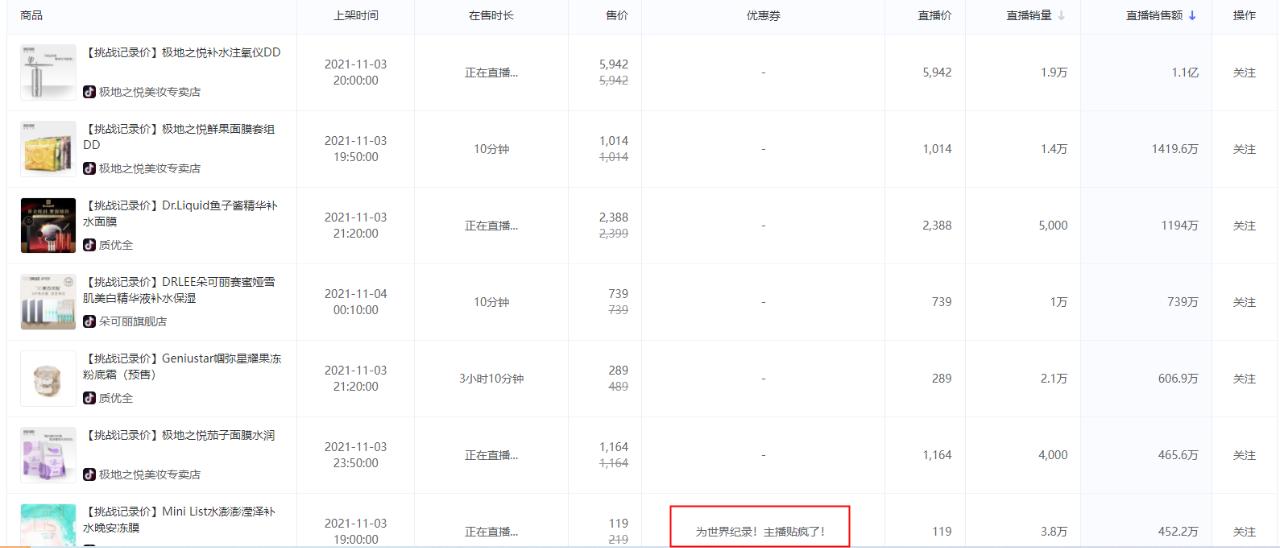Screen dimensions: 1280x548
Task: Click 关注 in Dr.Liquid row
Action: pyautogui.click(x=1244, y=226)
